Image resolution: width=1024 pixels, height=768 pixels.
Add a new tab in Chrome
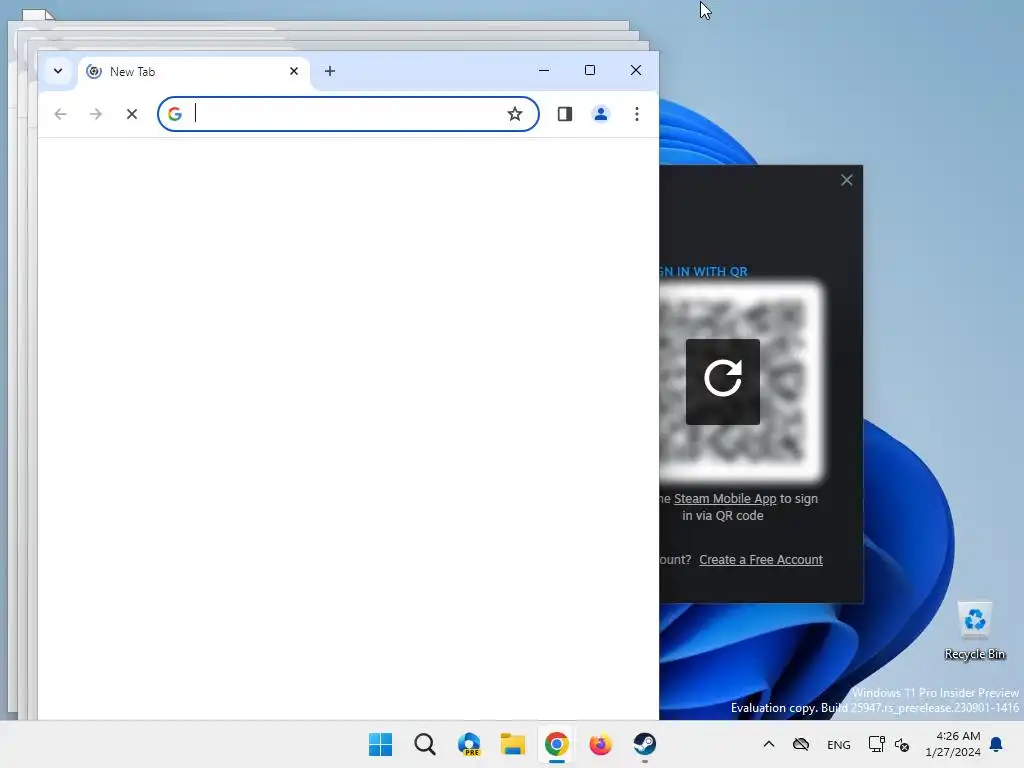[330, 71]
